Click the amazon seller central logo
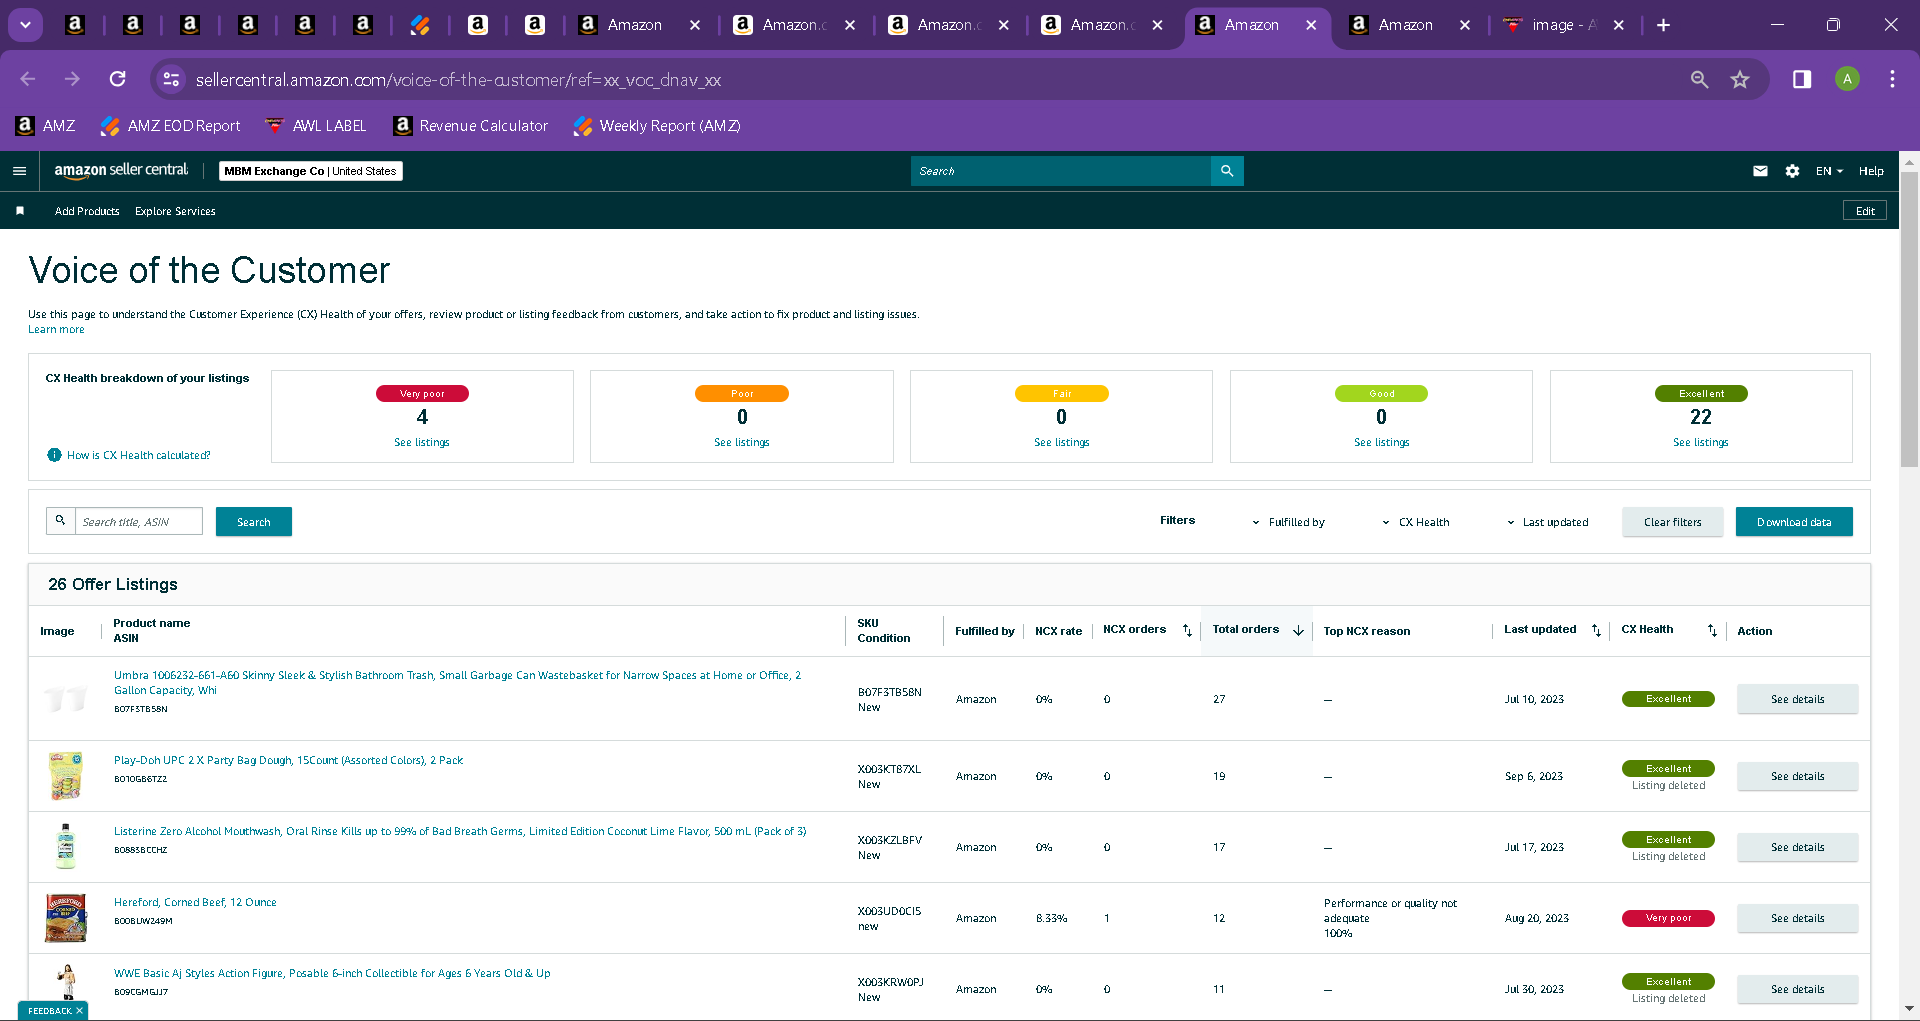 tap(121, 171)
